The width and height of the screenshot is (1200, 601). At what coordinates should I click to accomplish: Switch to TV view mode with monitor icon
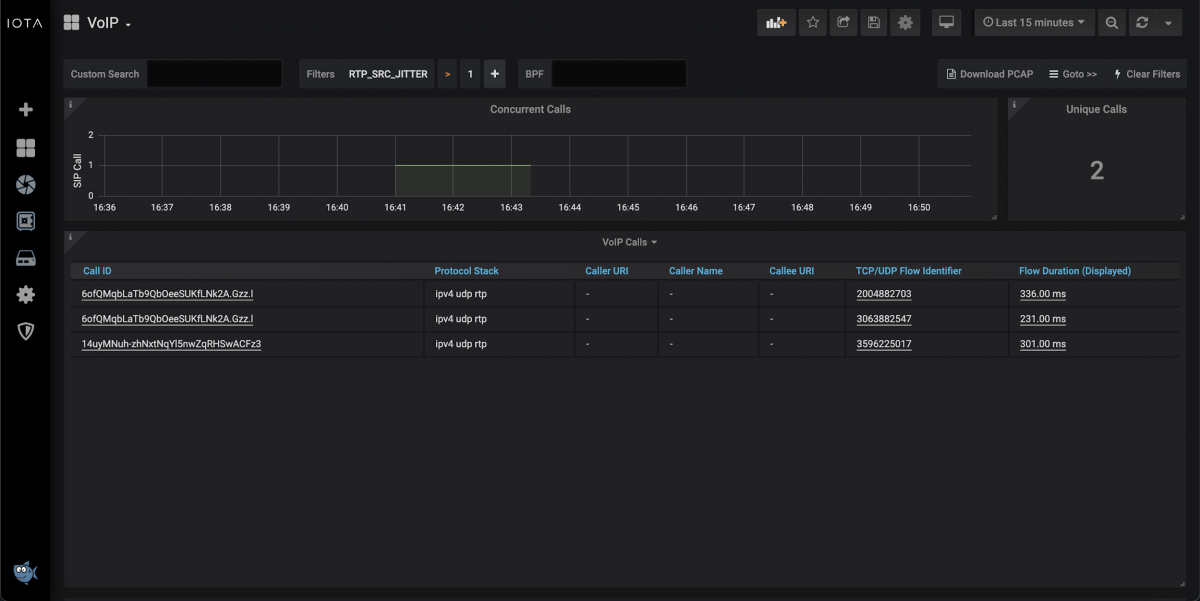click(x=946, y=22)
